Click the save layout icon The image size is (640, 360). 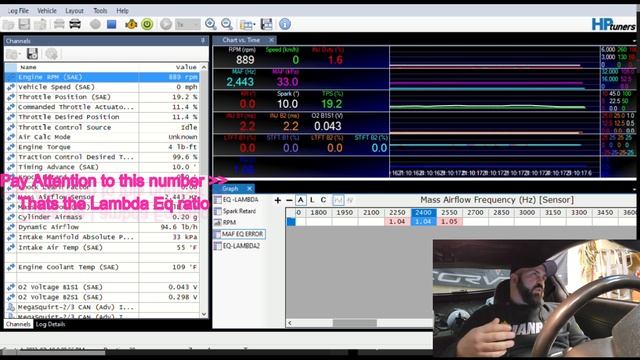click(x=267, y=24)
